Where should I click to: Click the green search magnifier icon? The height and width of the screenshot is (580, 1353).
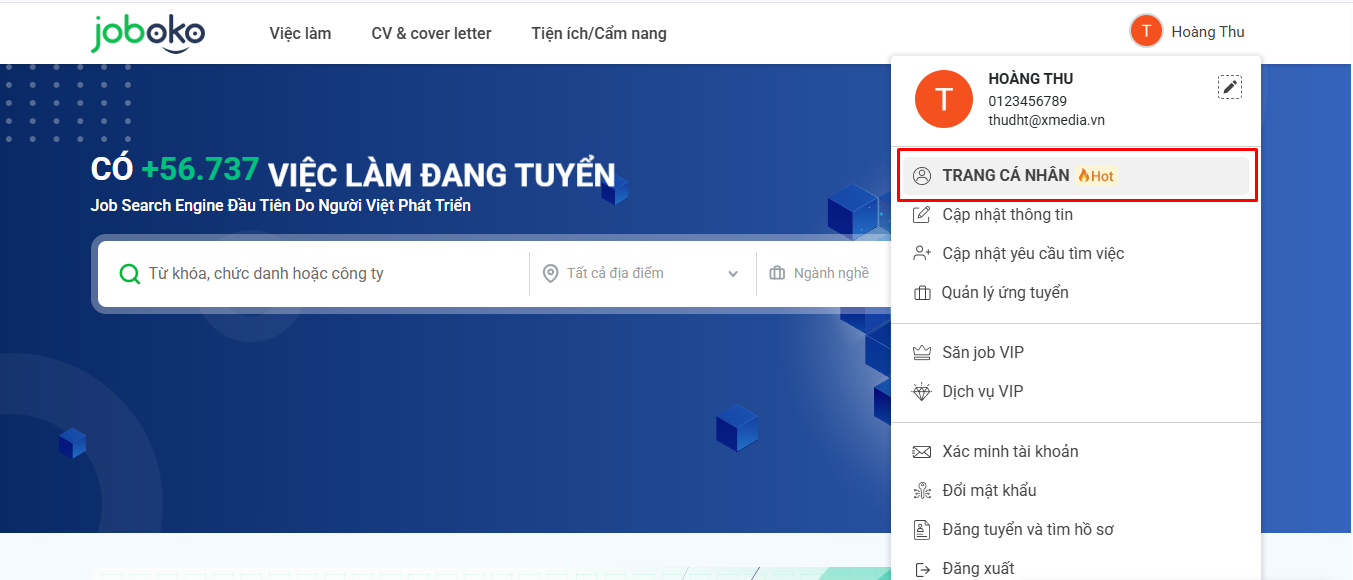(x=130, y=274)
